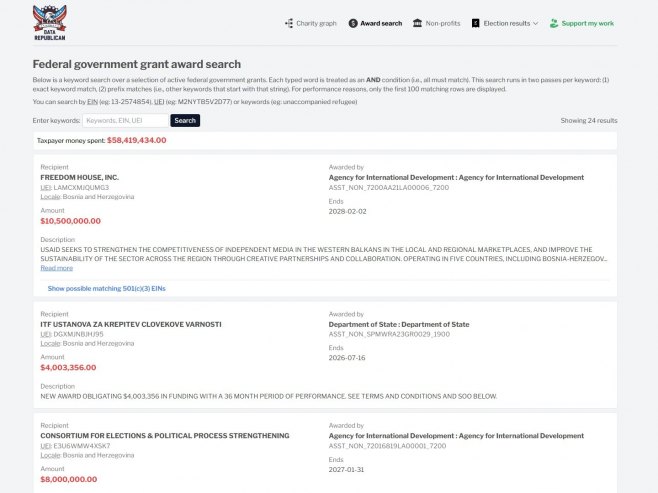Click the Search button
Viewport: 658px width, 493px height.
point(185,120)
